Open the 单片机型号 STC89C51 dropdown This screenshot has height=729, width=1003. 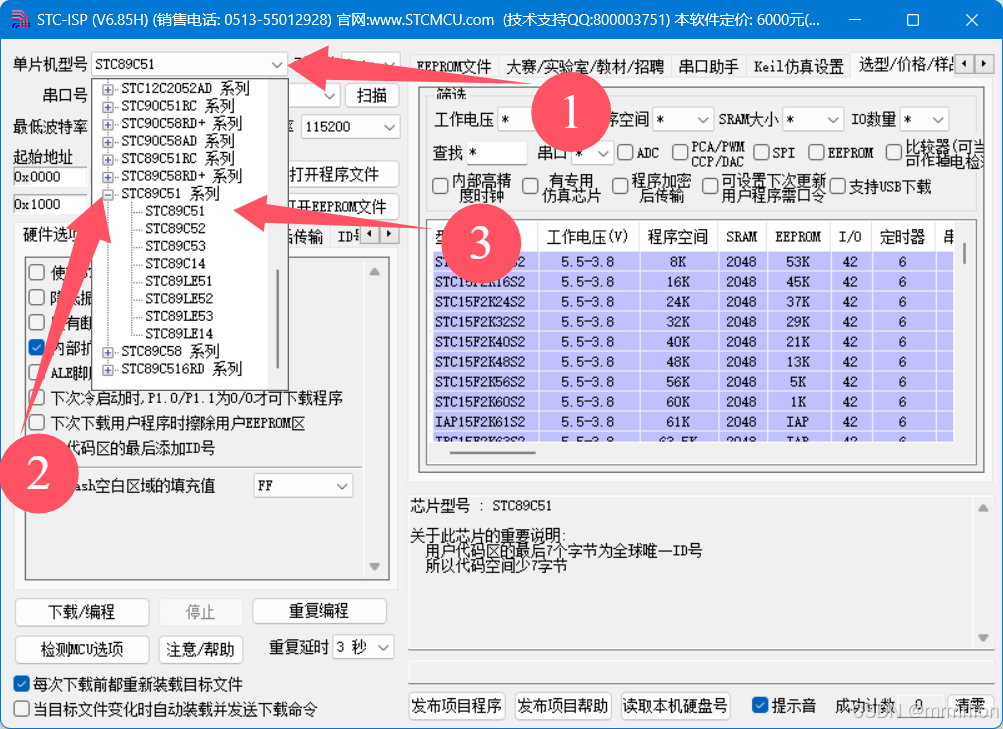(276, 65)
